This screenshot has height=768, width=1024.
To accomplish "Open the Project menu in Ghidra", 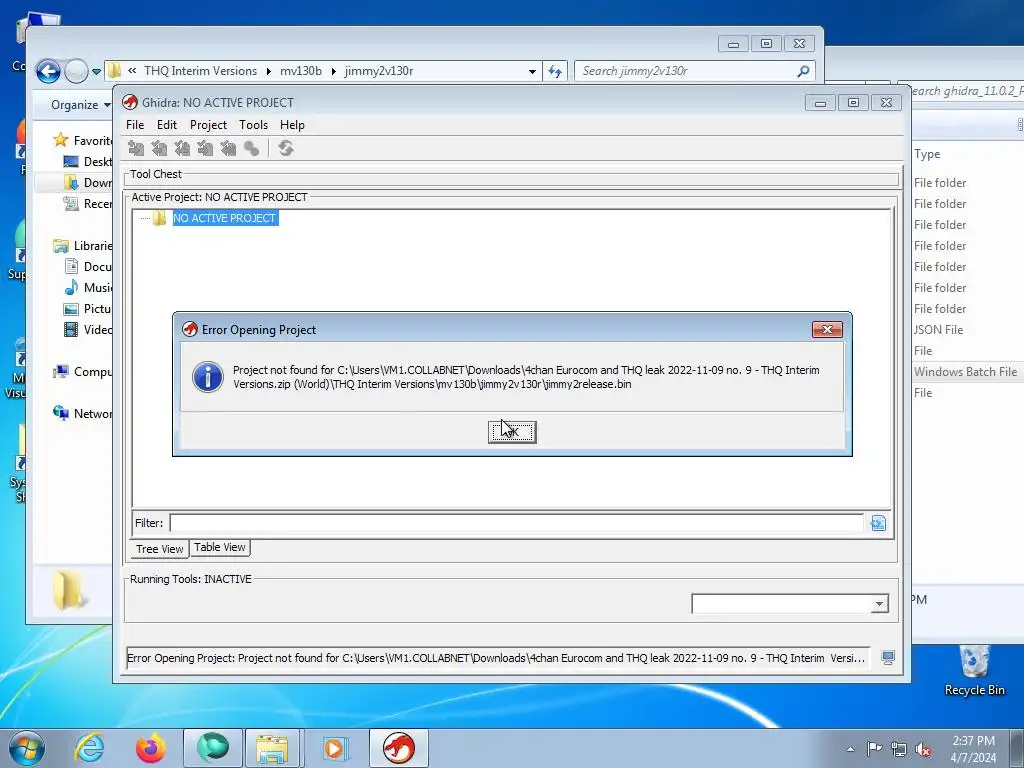I will pyautogui.click(x=208, y=125).
